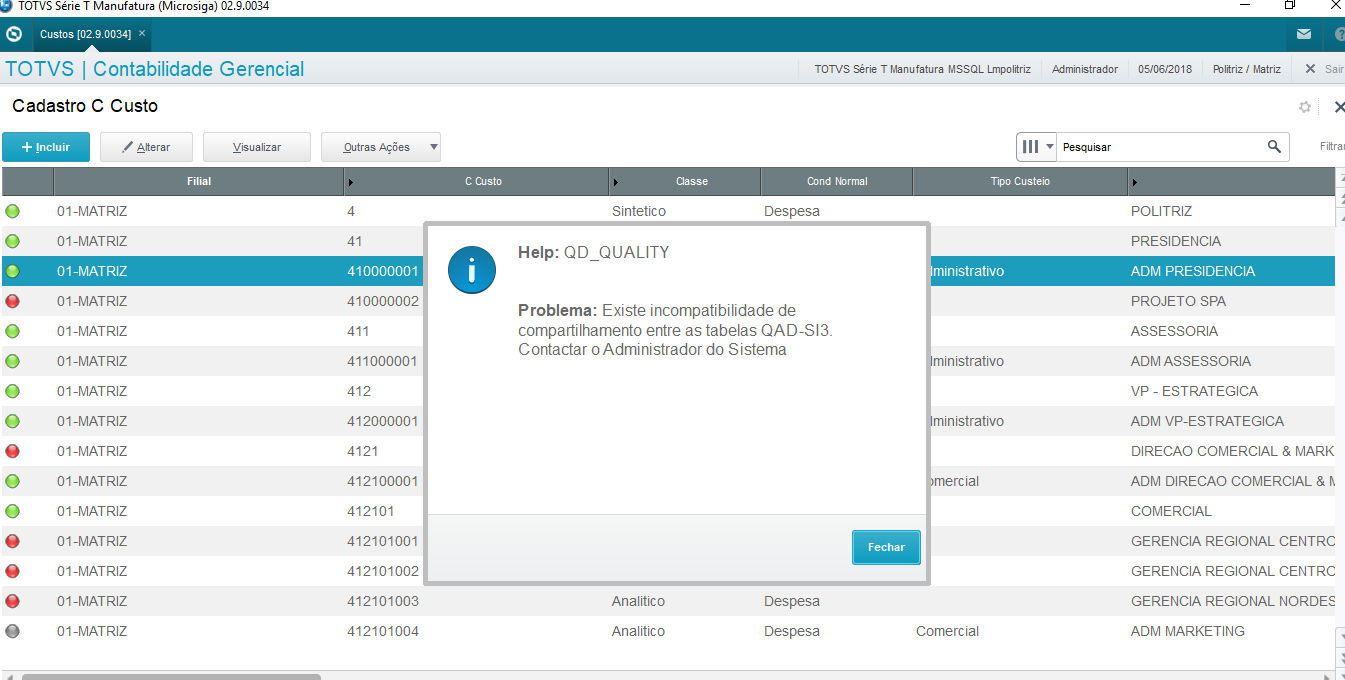Click the green status dot of row 4
1345x680 pixels.
pos(12,211)
